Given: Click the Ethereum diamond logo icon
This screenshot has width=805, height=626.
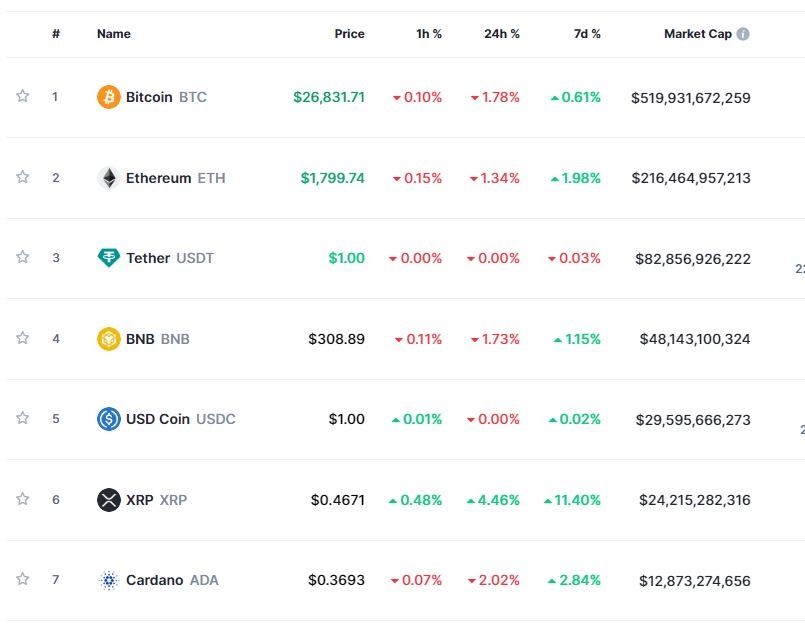Looking at the screenshot, I should (108, 178).
